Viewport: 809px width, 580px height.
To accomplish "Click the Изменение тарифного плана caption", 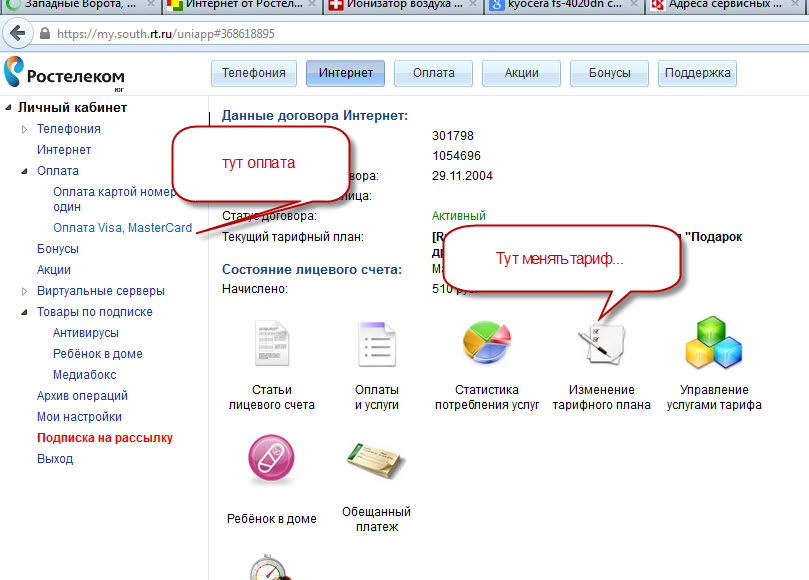I will pos(602,397).
